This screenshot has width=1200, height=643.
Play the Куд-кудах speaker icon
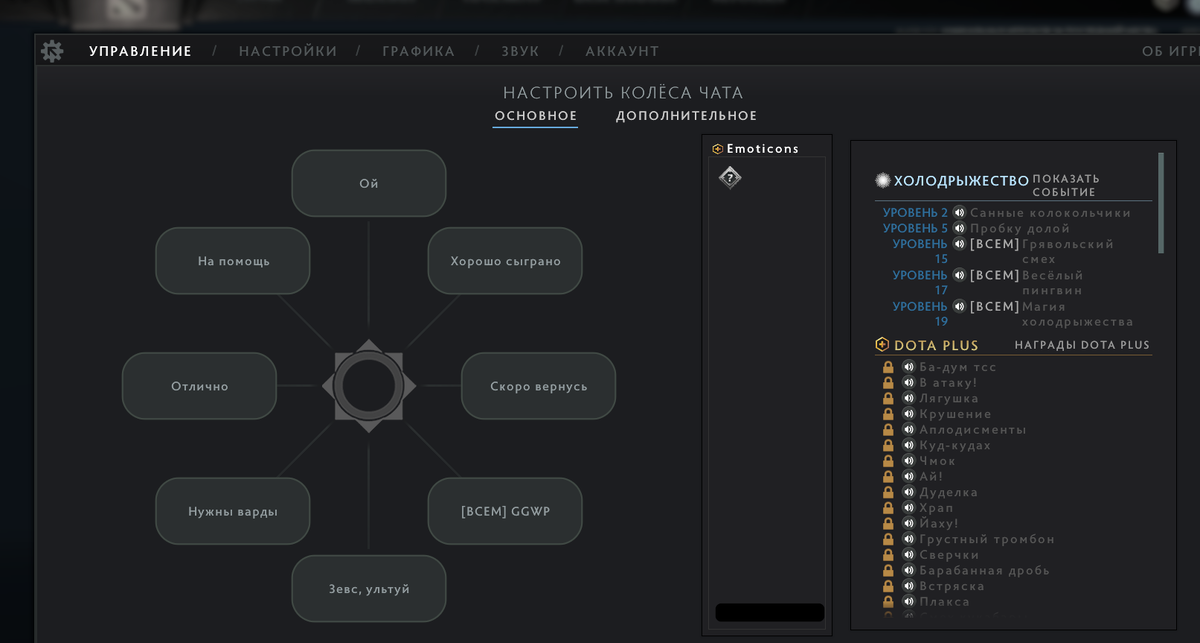click(908, 445)
